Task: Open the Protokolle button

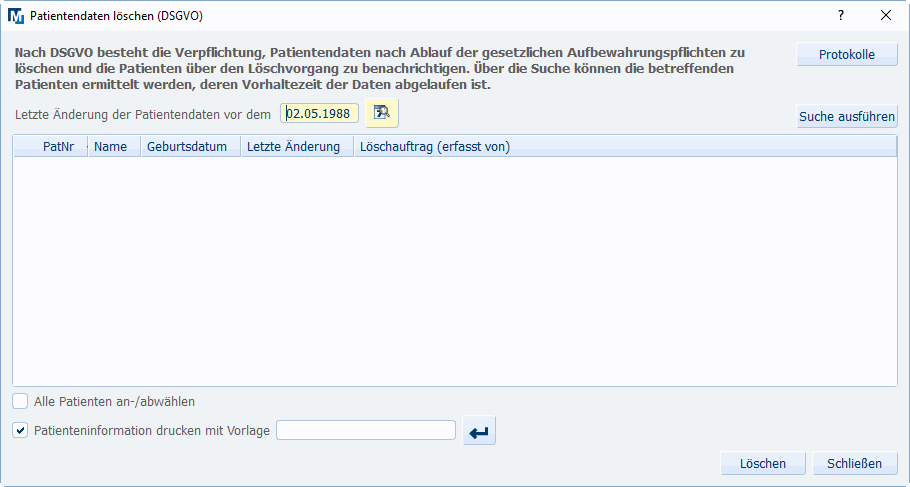Action: [x=847, y=55]
